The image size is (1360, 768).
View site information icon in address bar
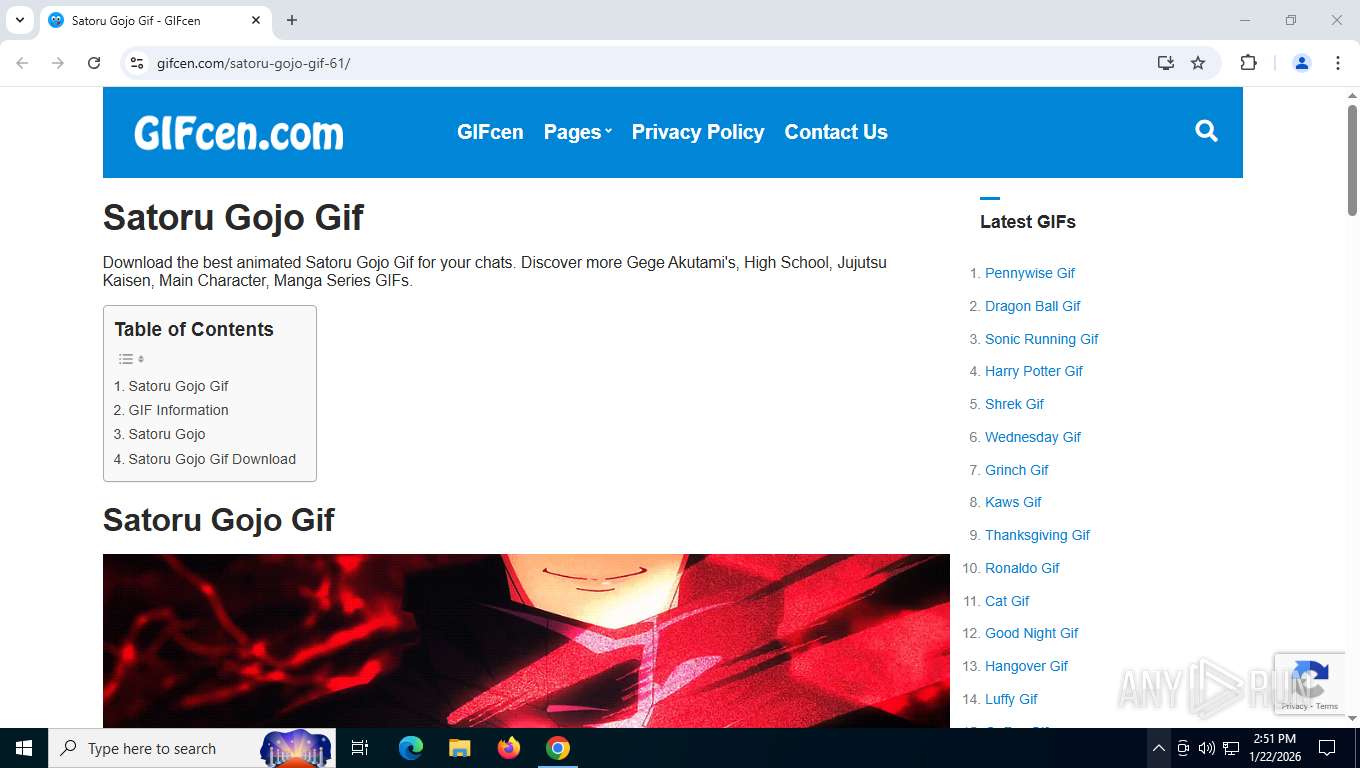138,63
